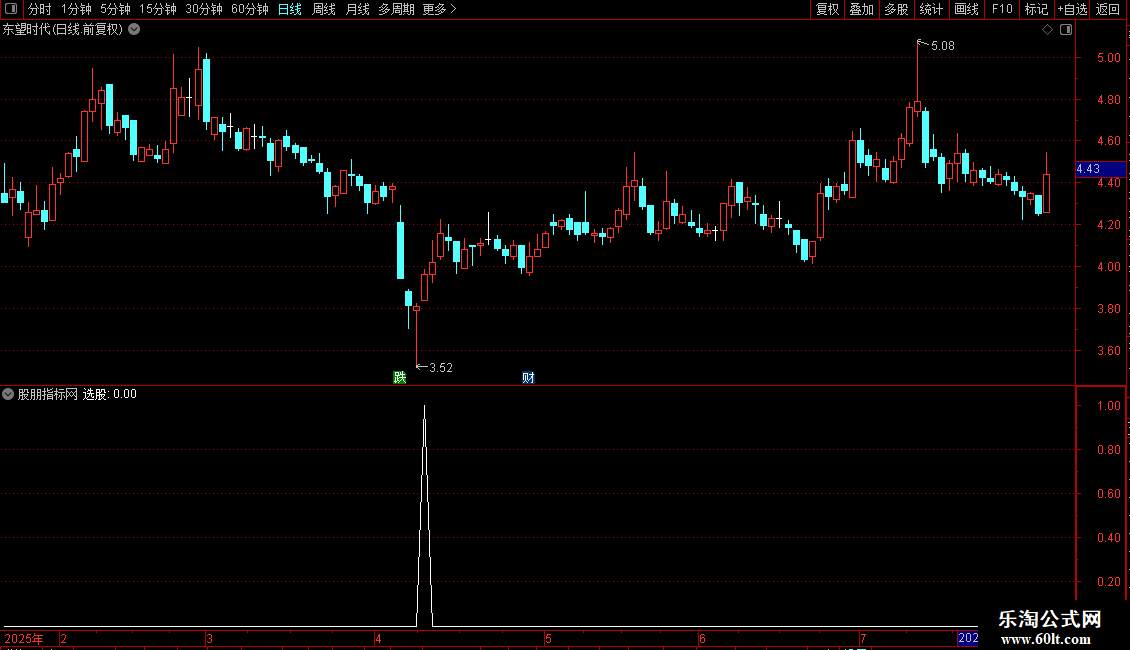Viewport: 1130px width, 650px height.
Task: Click the 5.08 high price label
Action: click(943, 45)
